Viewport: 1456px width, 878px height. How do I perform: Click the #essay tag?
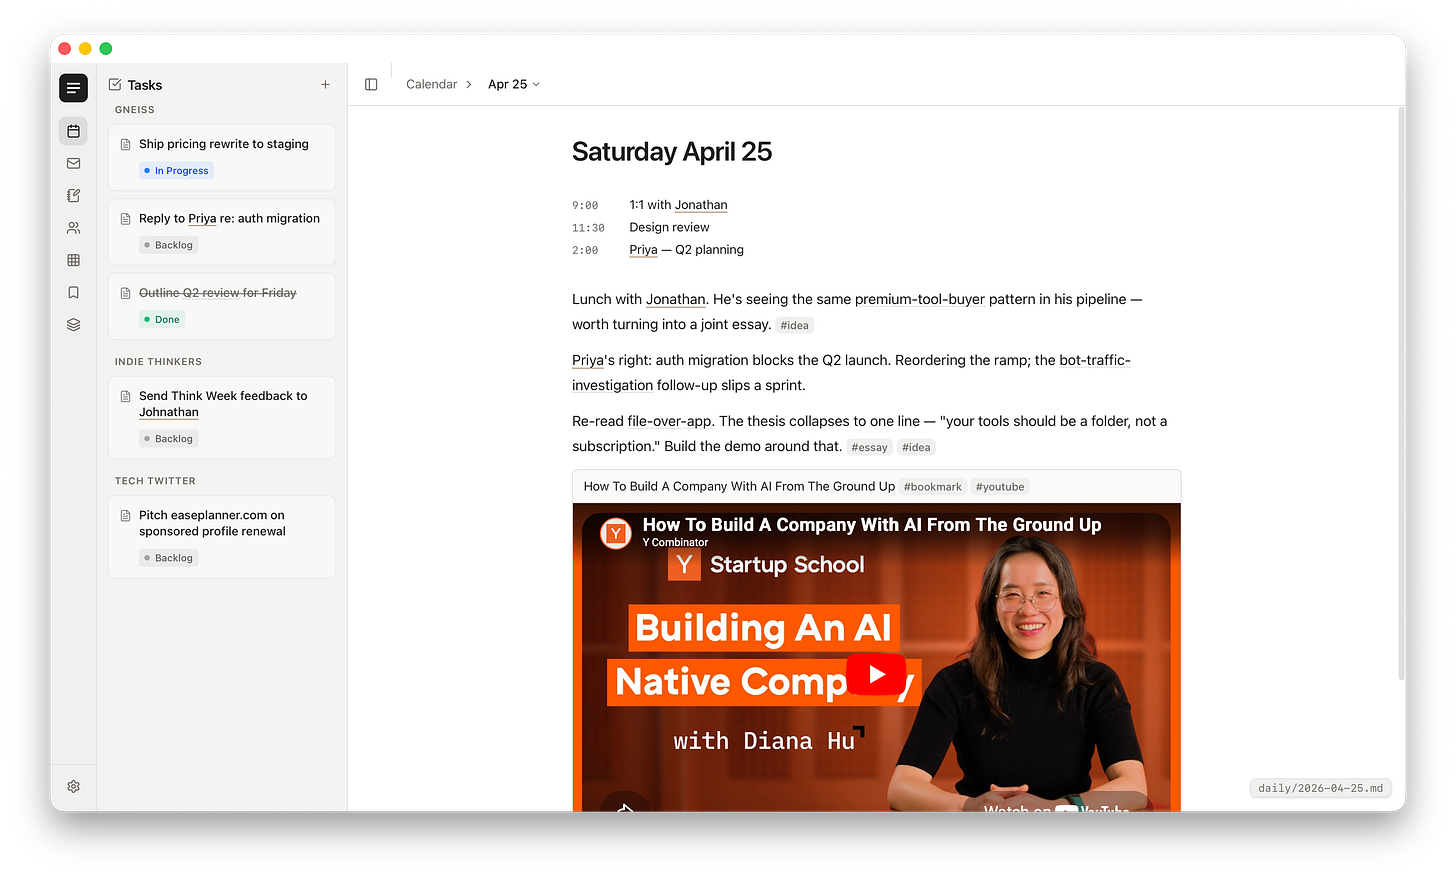pos(869,447)
